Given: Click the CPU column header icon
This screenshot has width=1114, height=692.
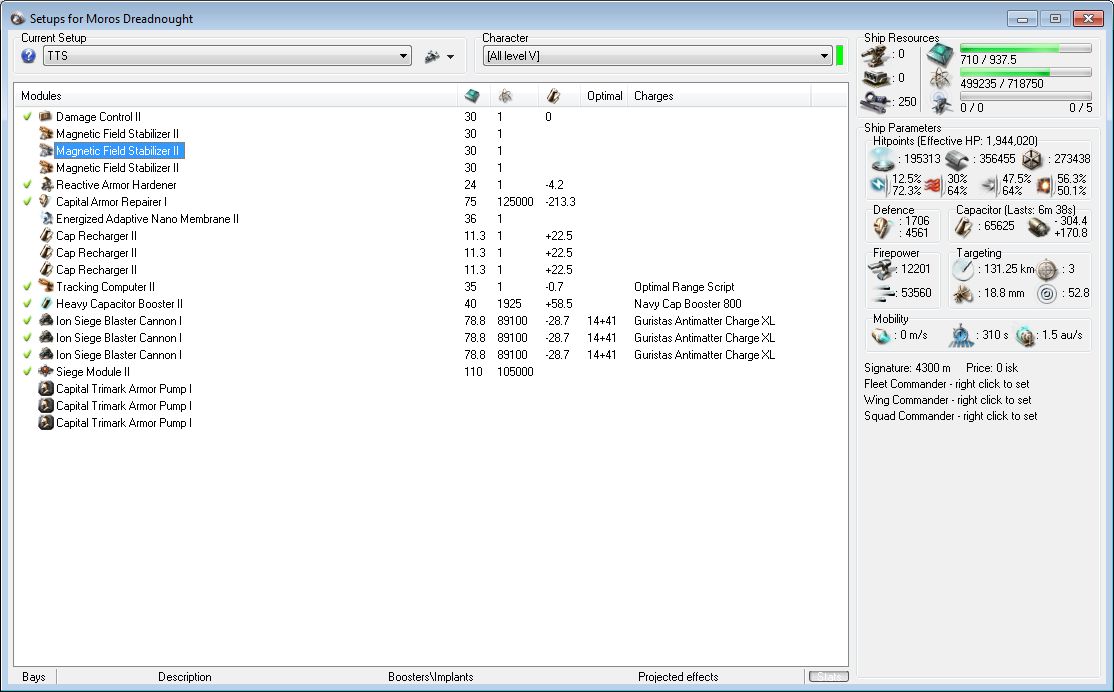Looking at the screenshot, I should [x=472, y=96].
